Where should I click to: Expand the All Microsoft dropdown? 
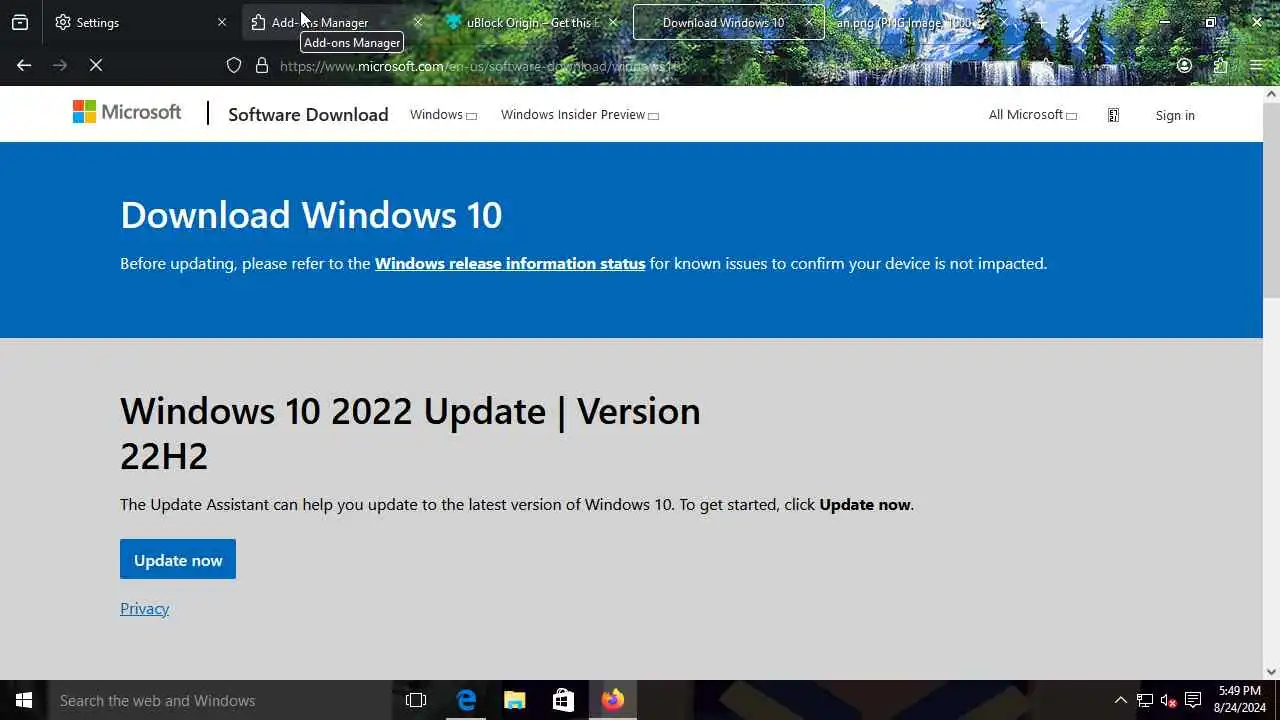click(1033, 115)
